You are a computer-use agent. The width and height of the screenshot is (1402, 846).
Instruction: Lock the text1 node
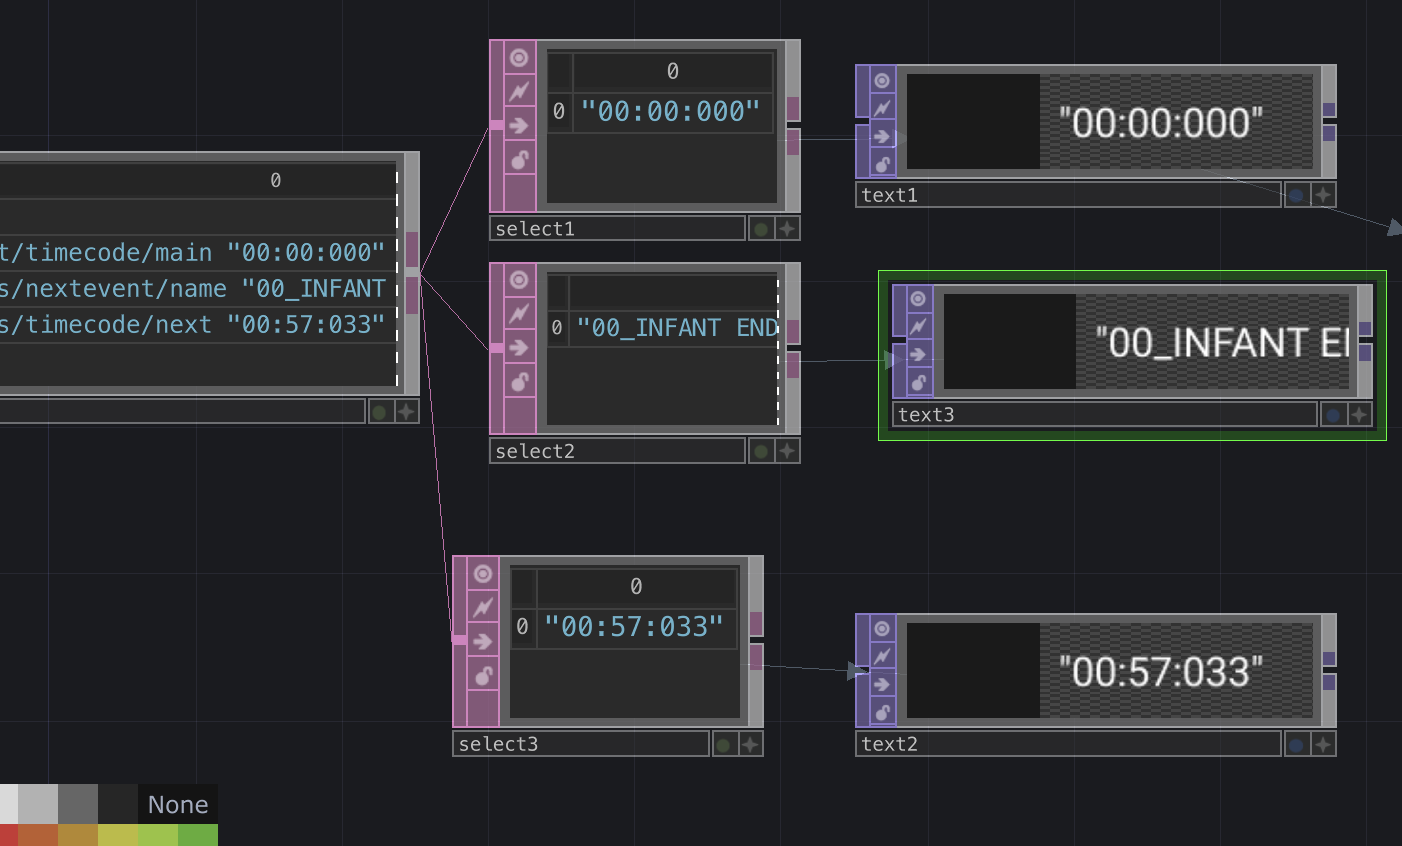882,164
